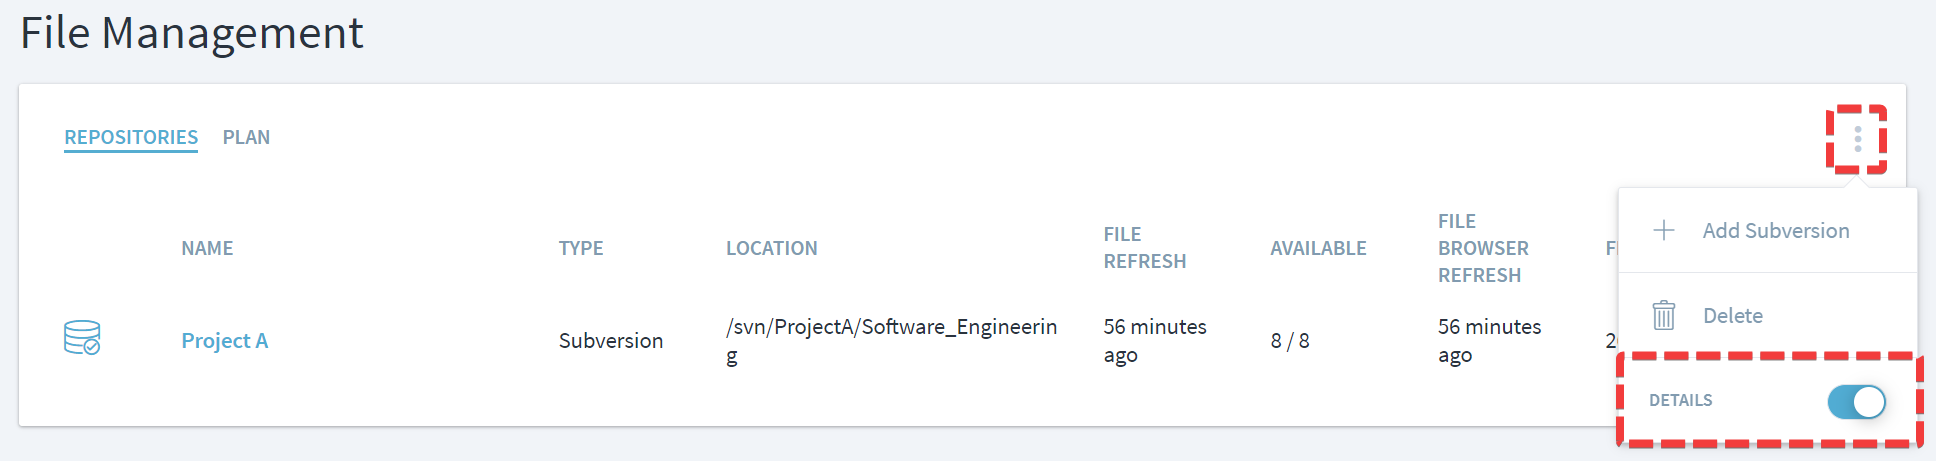Open the Project A repository link
This screenshot has width=1936, height=461.
click(x=224, y=340)
